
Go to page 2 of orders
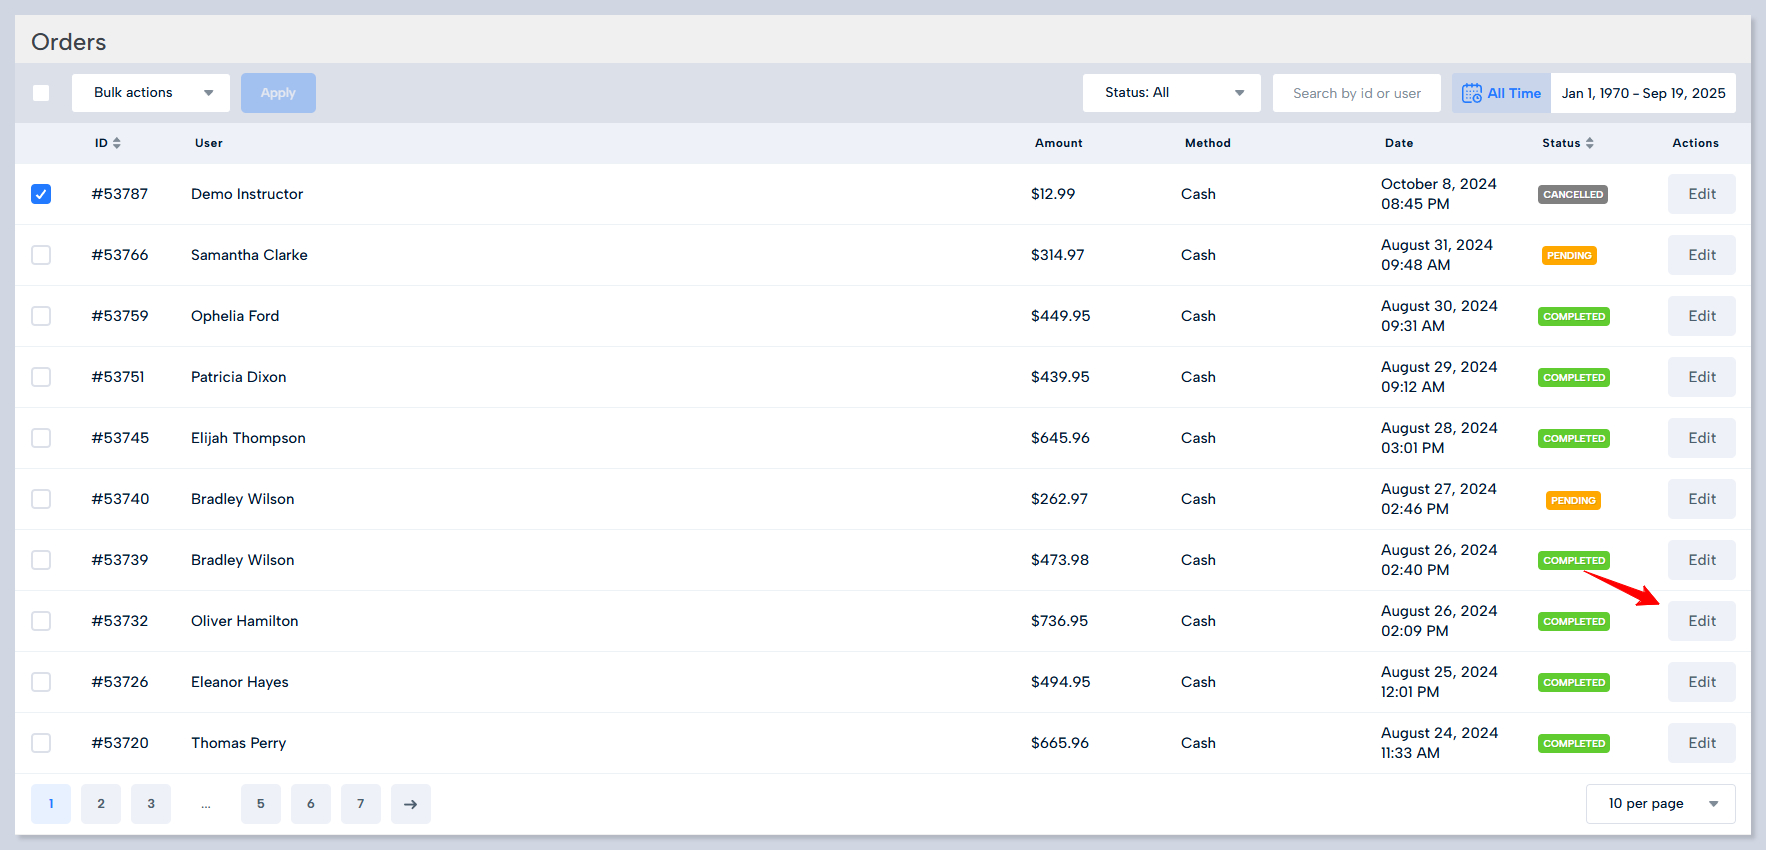101,804
